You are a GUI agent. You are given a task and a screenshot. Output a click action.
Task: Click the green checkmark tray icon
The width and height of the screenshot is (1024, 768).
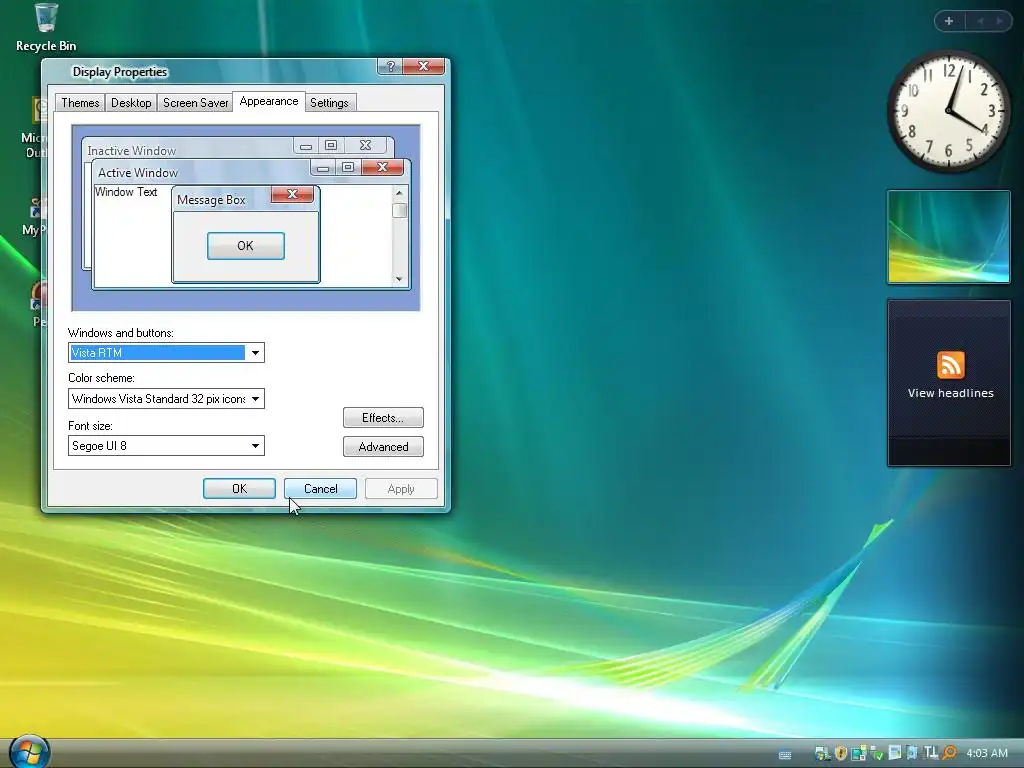876,753
